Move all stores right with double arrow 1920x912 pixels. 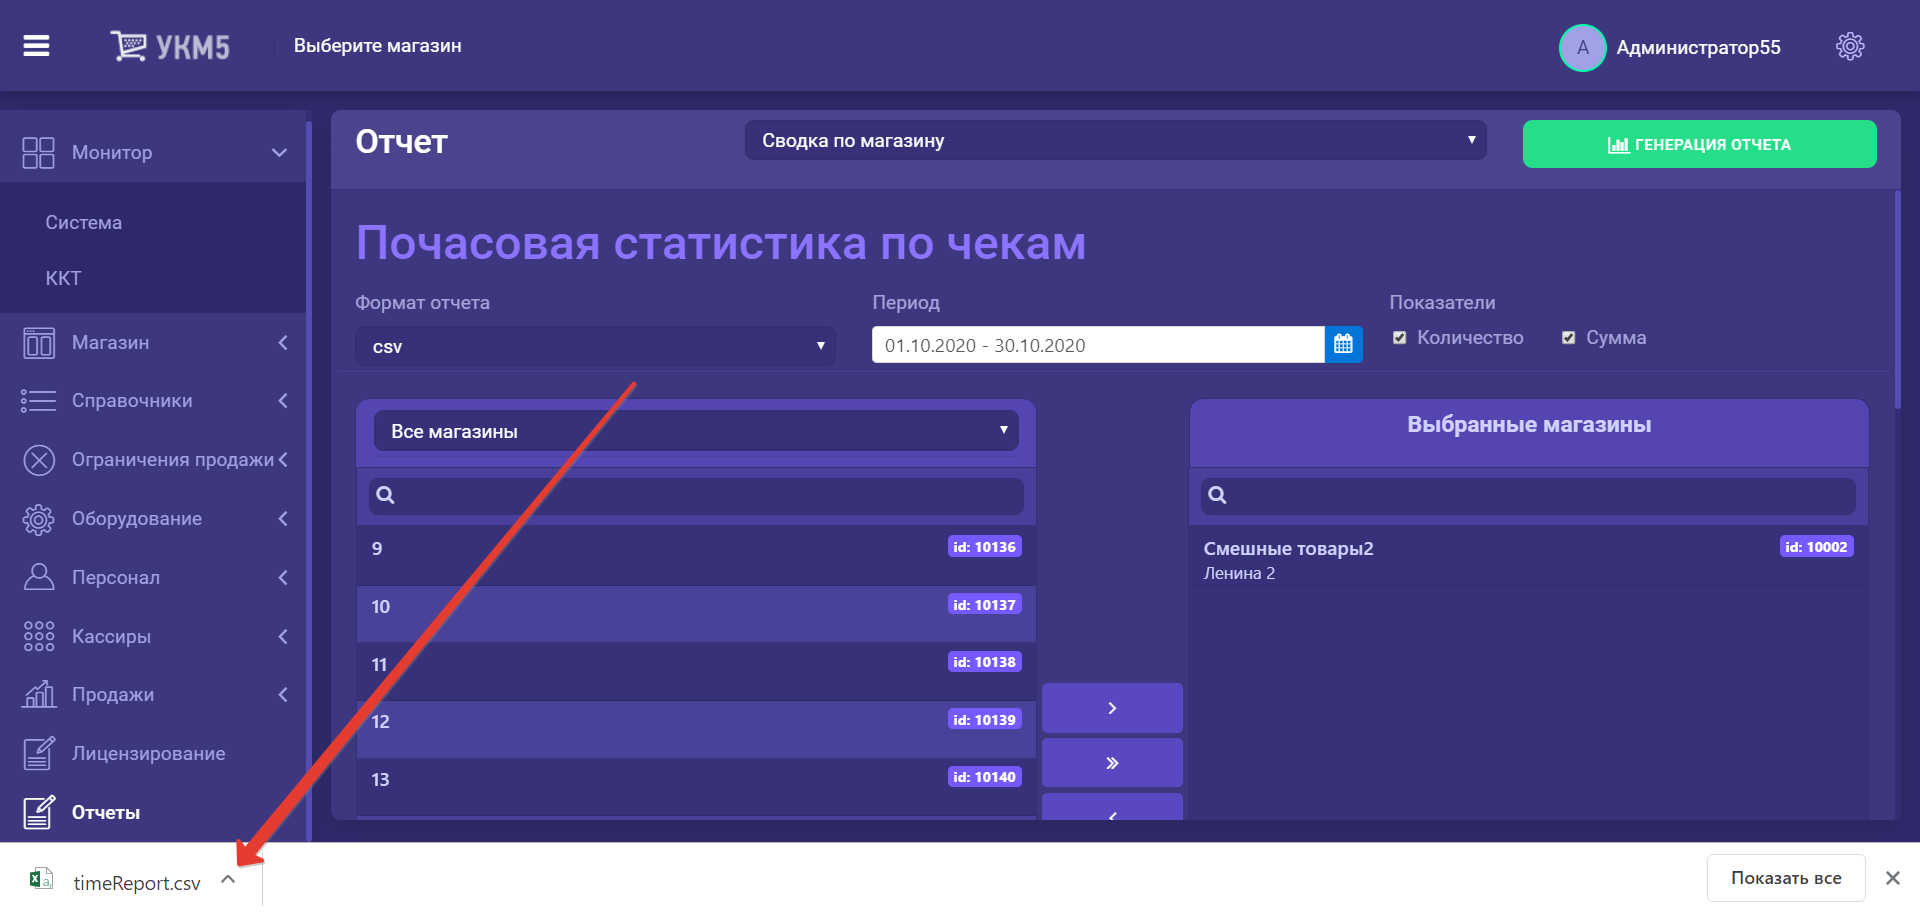1112,763
